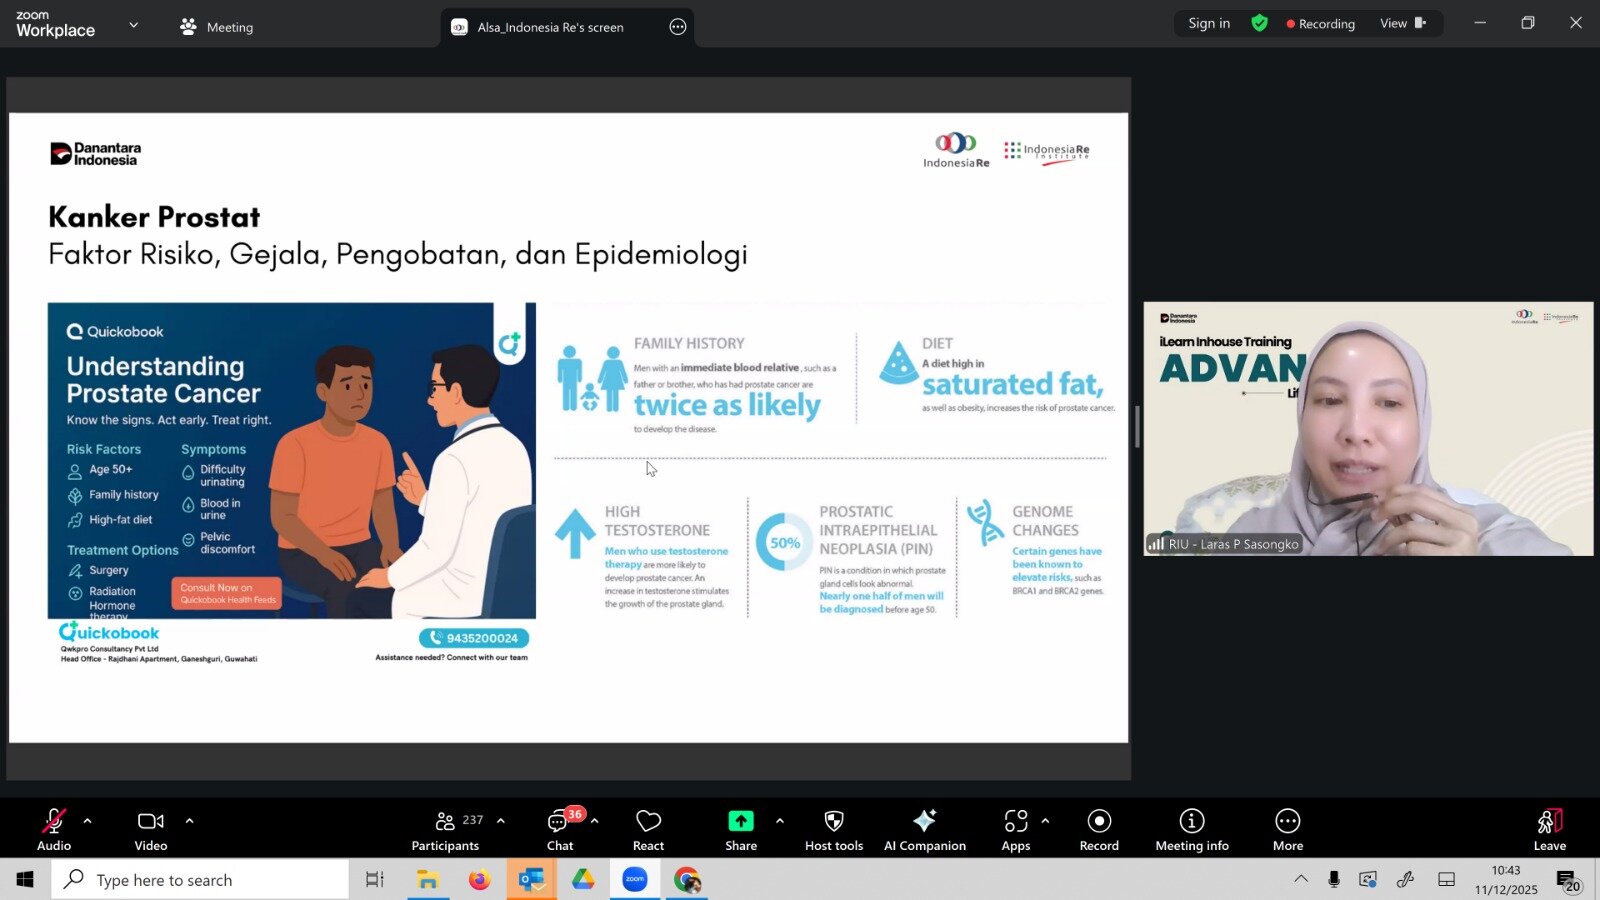Toggle the Video camera button
The image size is (1600, 900).
(x=151, y=829)
